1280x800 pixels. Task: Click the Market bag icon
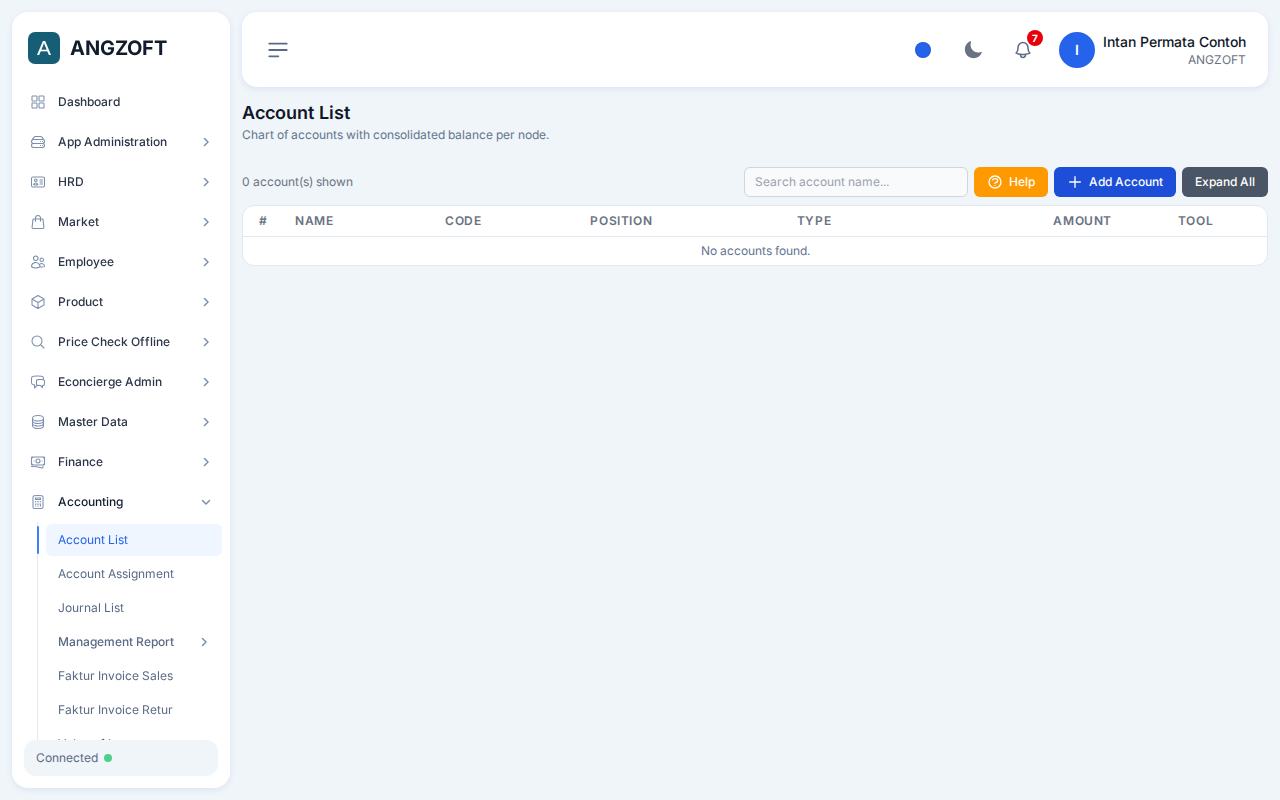click(38, 222)
